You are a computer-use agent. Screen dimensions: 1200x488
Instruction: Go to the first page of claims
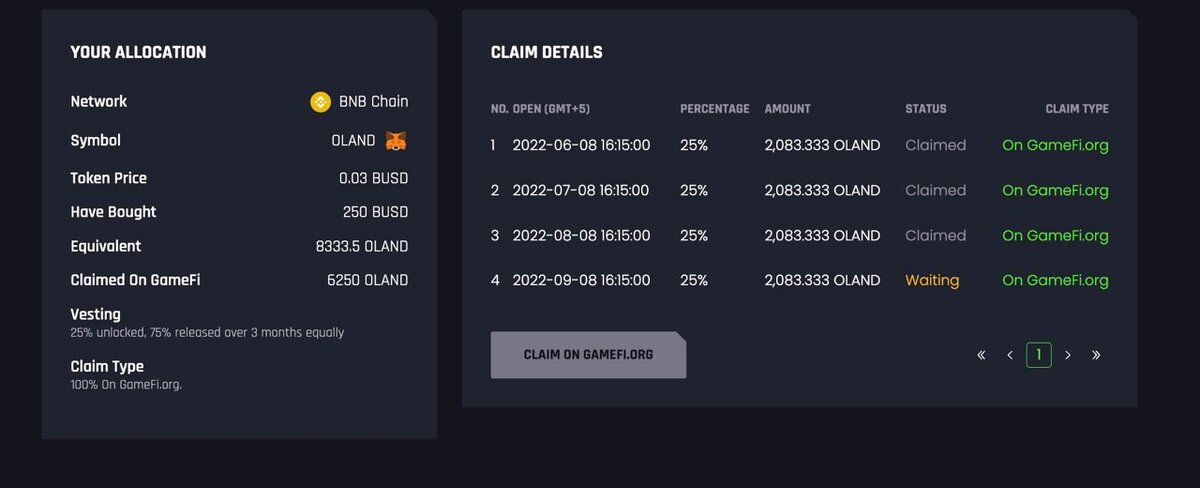[981, 355]
